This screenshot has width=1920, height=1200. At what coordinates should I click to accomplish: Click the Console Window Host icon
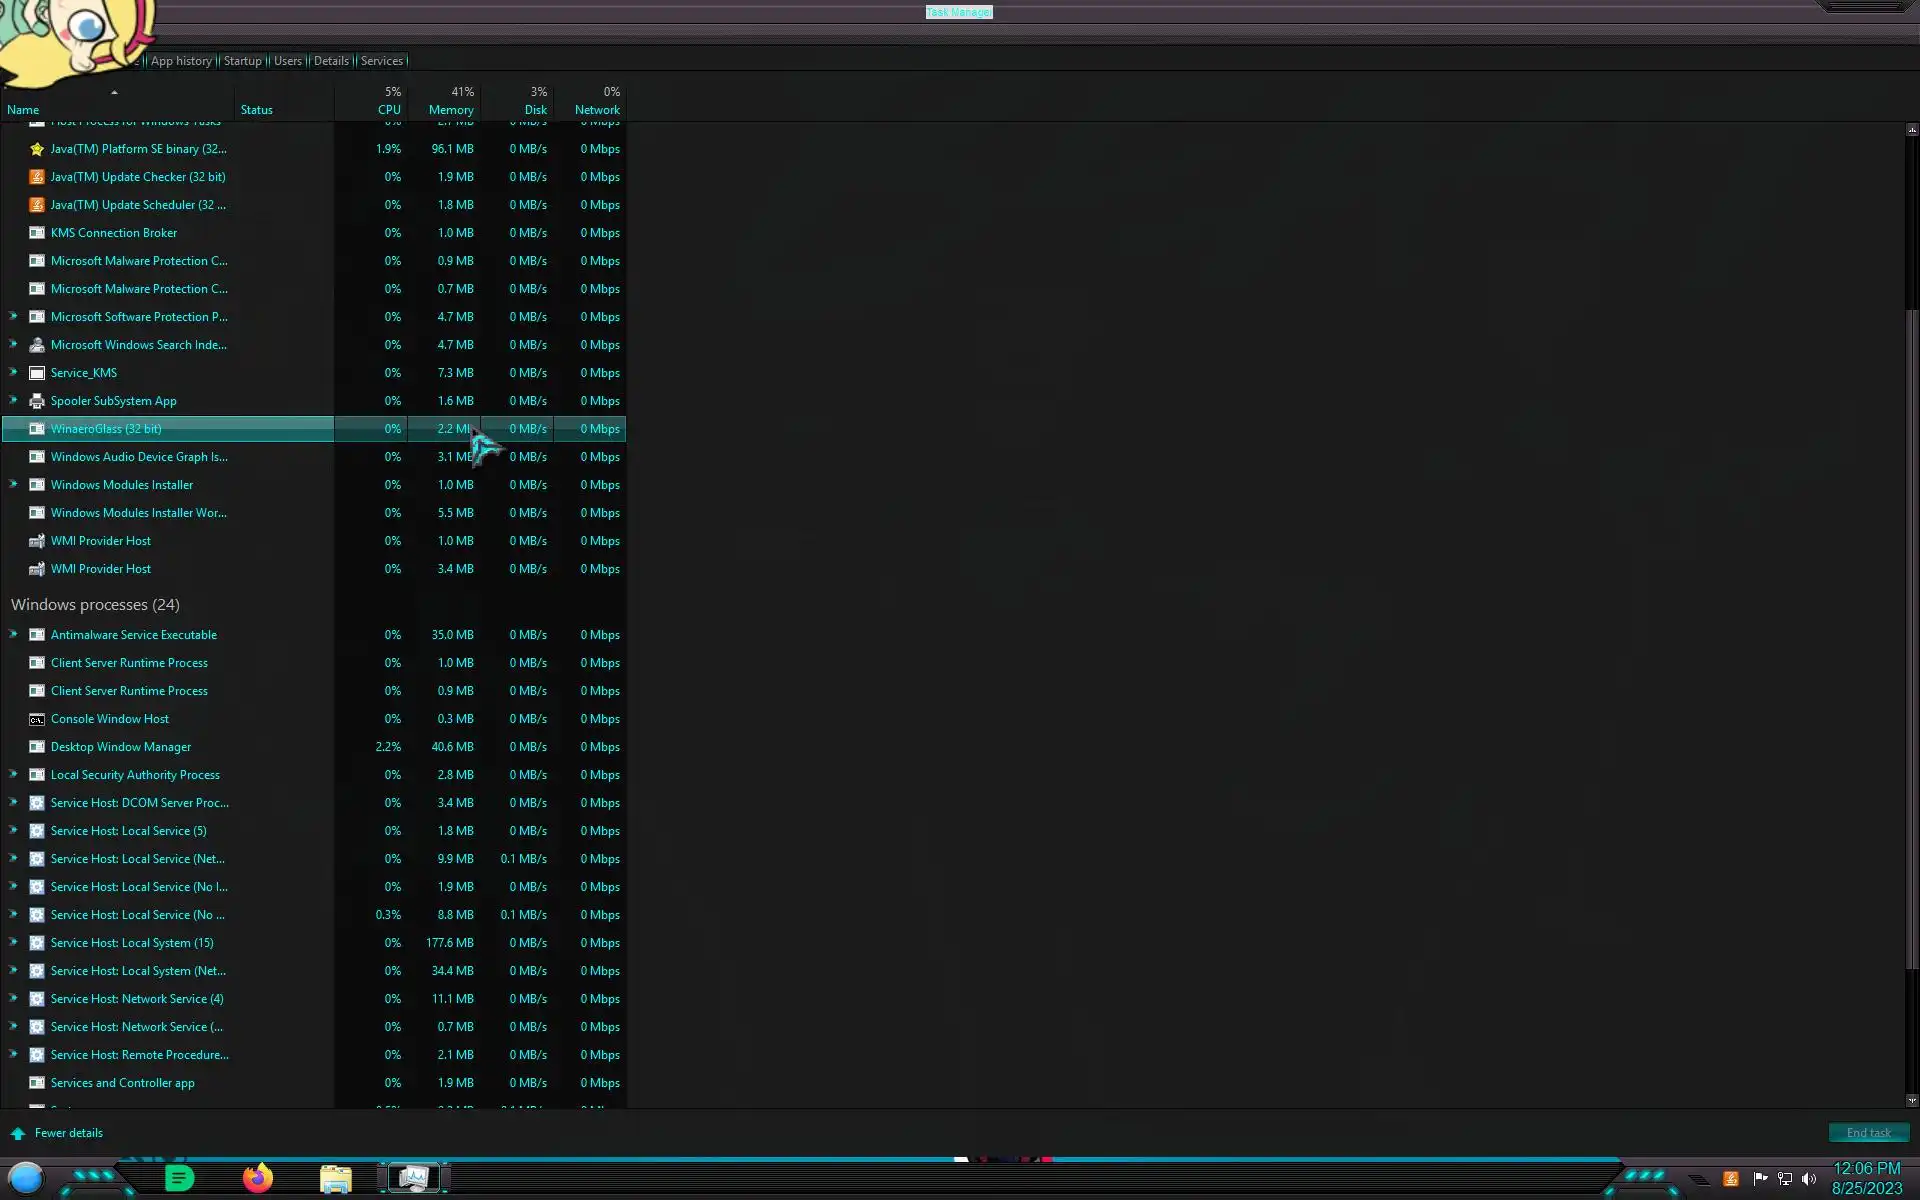(x=37, y=719)
